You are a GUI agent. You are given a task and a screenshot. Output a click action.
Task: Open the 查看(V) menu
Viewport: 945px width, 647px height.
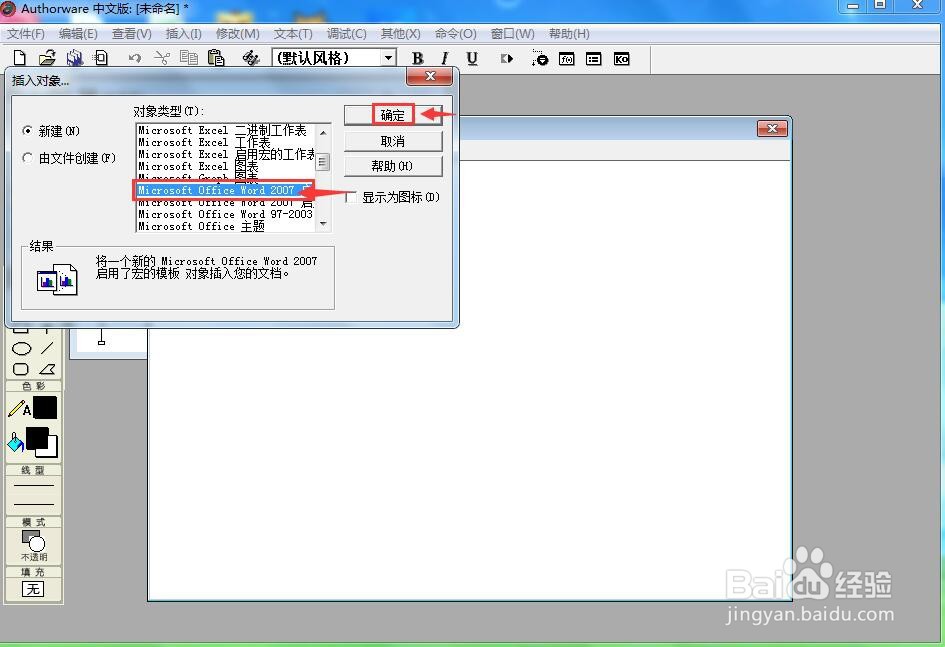[x=132, y=34]
